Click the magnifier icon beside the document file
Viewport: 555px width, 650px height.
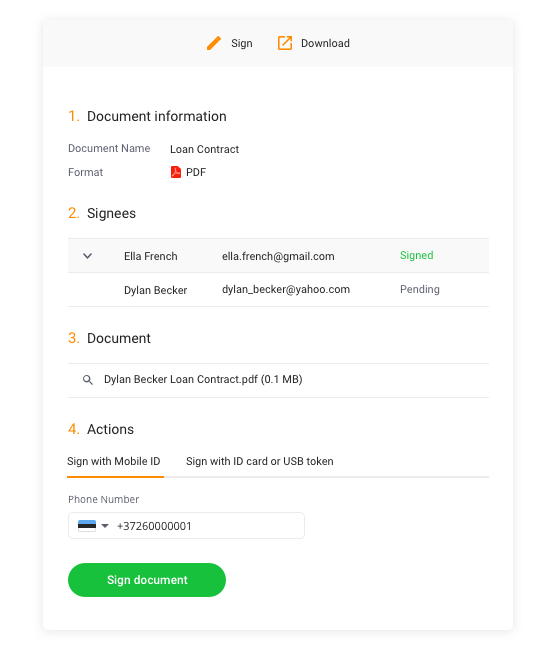pyautogui.click(x=87, y=380)
